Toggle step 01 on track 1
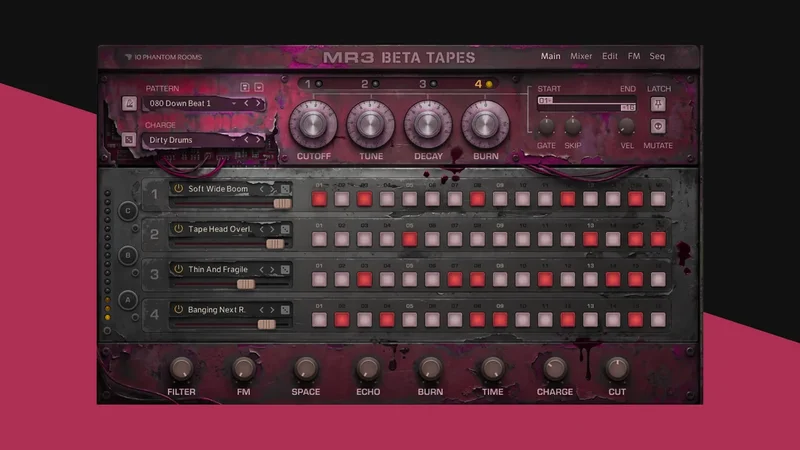 pos(319,199)
